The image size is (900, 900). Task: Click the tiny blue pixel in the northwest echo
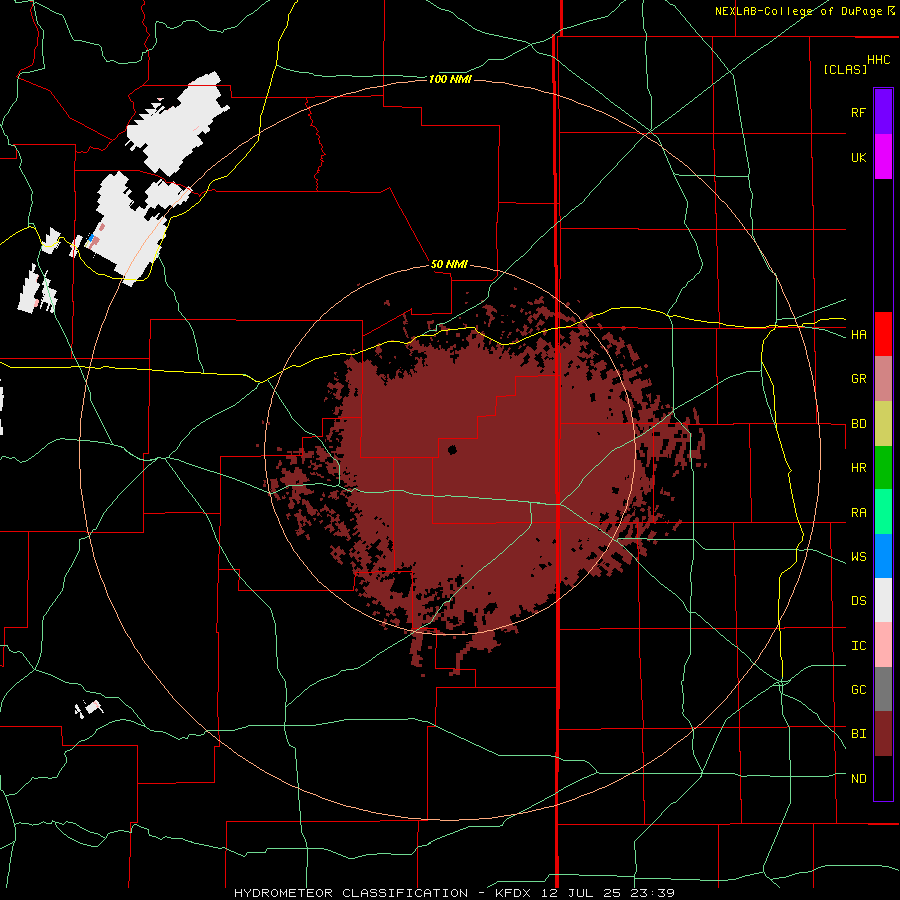[x=91, y=238]
